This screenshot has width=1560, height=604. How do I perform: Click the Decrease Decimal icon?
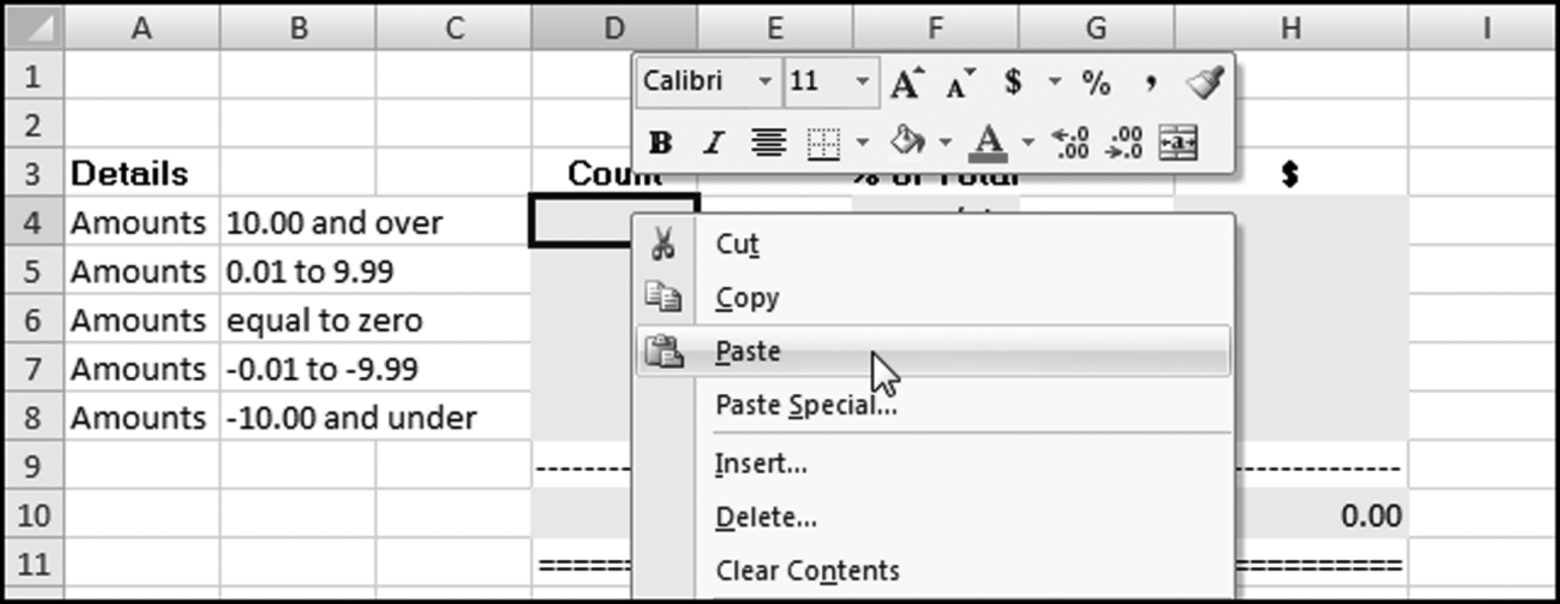coord(1125,144)
